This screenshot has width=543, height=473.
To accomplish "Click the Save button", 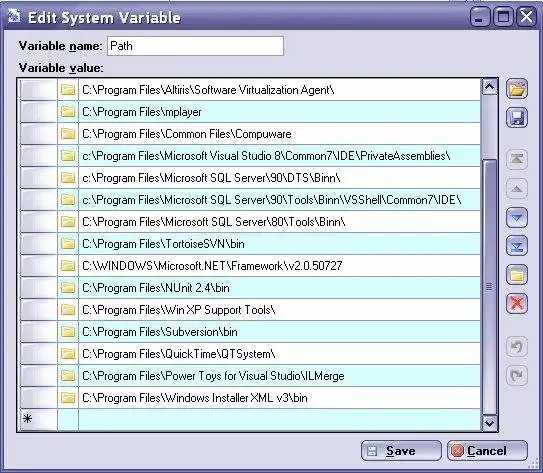I will click(x=401, y=451).
